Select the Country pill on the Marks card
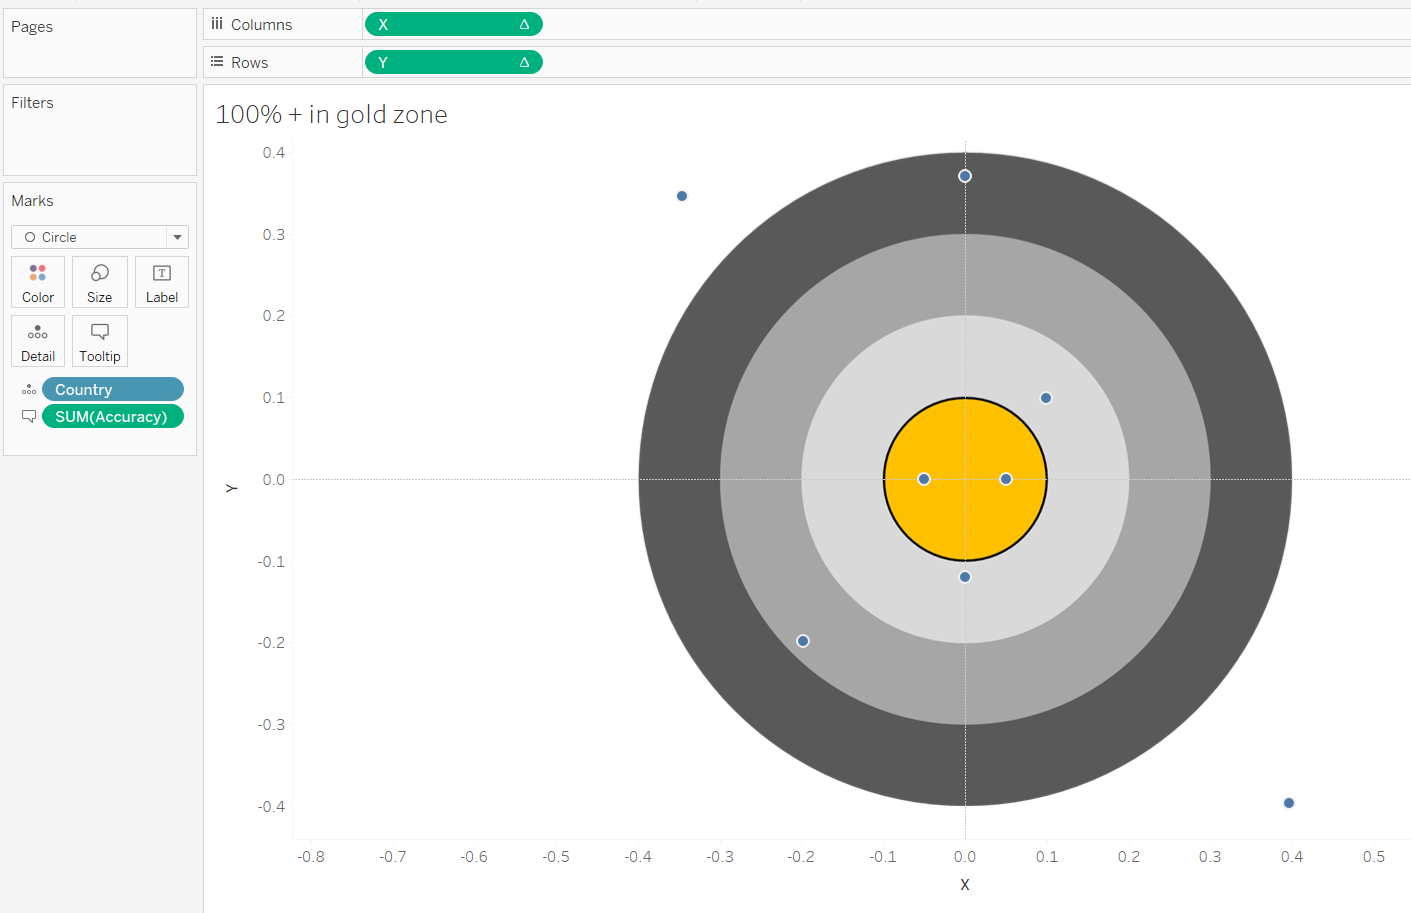Image resolution: width=1411 pixels, height=913 pixels. 112,389
